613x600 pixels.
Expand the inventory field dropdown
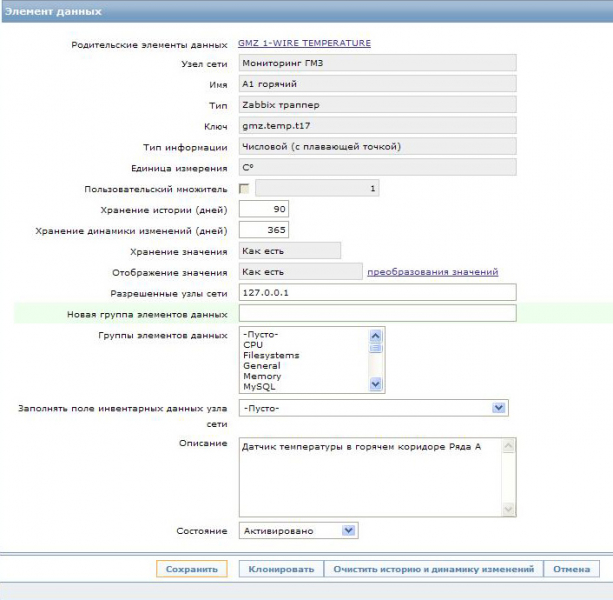pyautogui.click(x=498, y=408)
